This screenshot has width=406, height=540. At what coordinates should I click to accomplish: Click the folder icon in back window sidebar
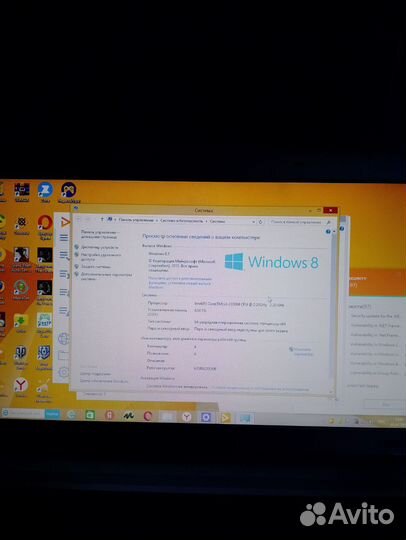pyautogui.click(x=64, y=355)
